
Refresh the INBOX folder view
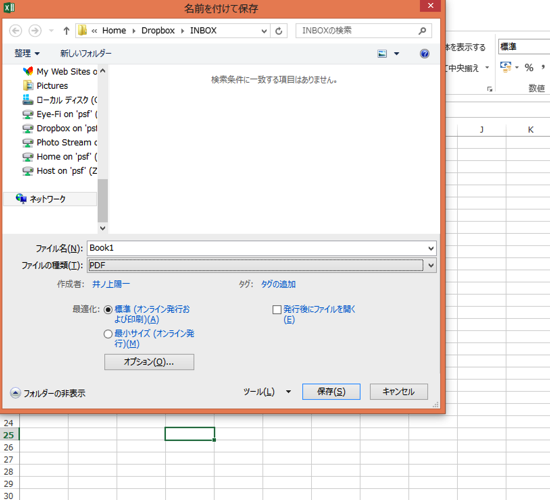point(279,31)
